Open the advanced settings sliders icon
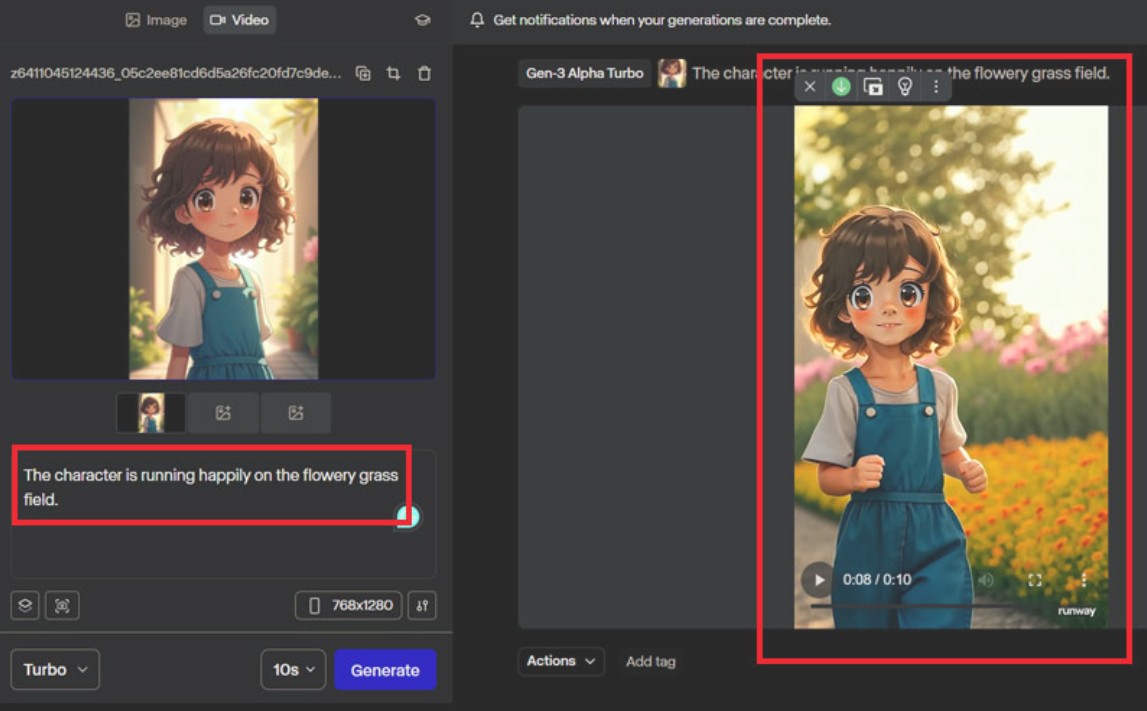 pyautogui.click(x=422, y=605)
